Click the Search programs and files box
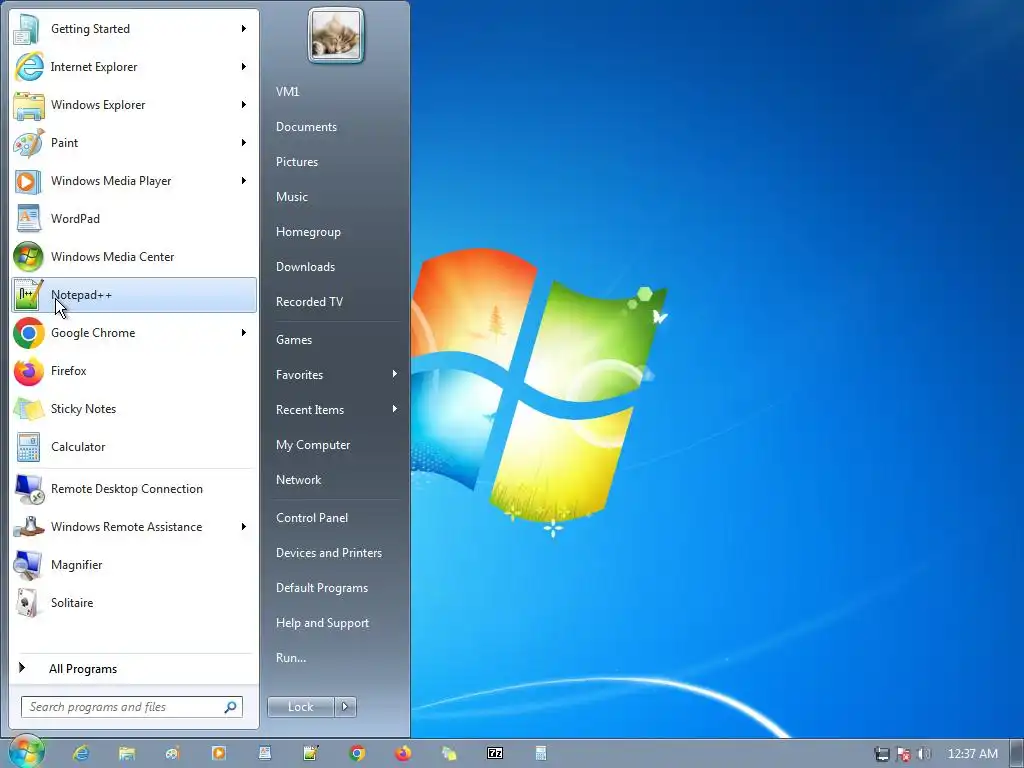 pos(132,707)
